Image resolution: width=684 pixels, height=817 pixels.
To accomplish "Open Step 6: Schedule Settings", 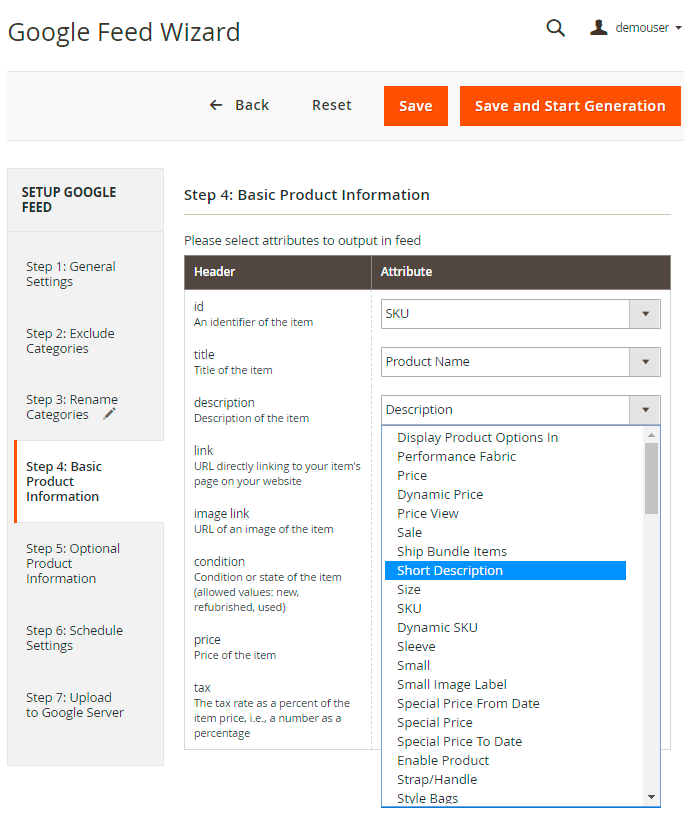I will (74, 638).
